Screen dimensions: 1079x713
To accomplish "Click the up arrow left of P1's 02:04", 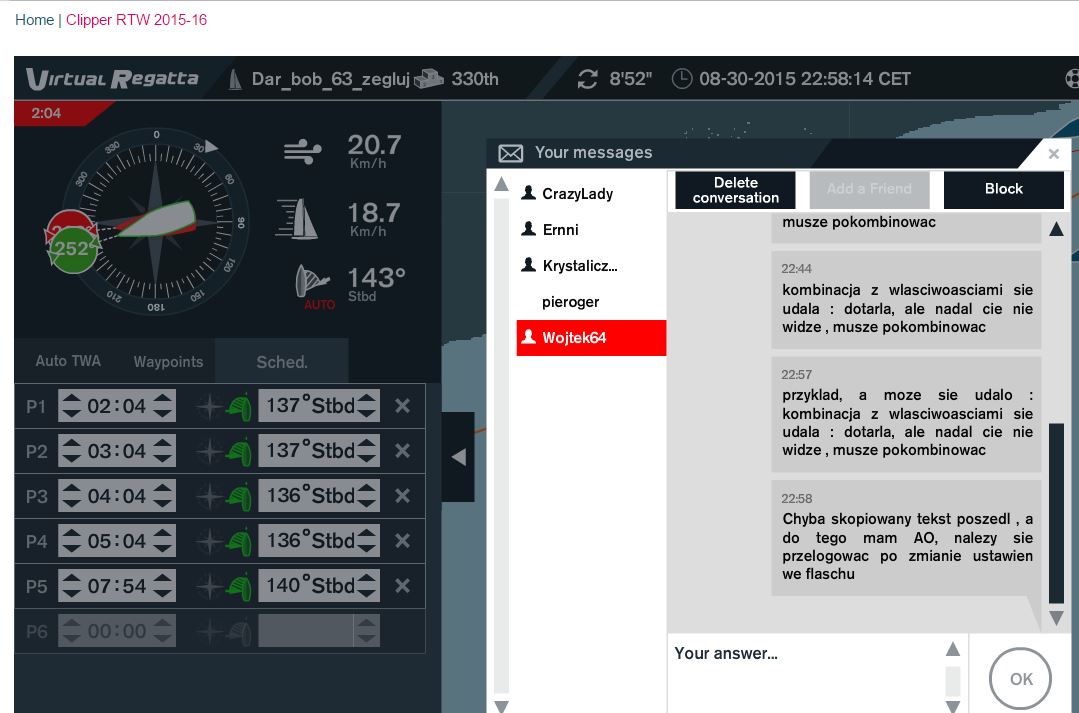I will point(71,398).
